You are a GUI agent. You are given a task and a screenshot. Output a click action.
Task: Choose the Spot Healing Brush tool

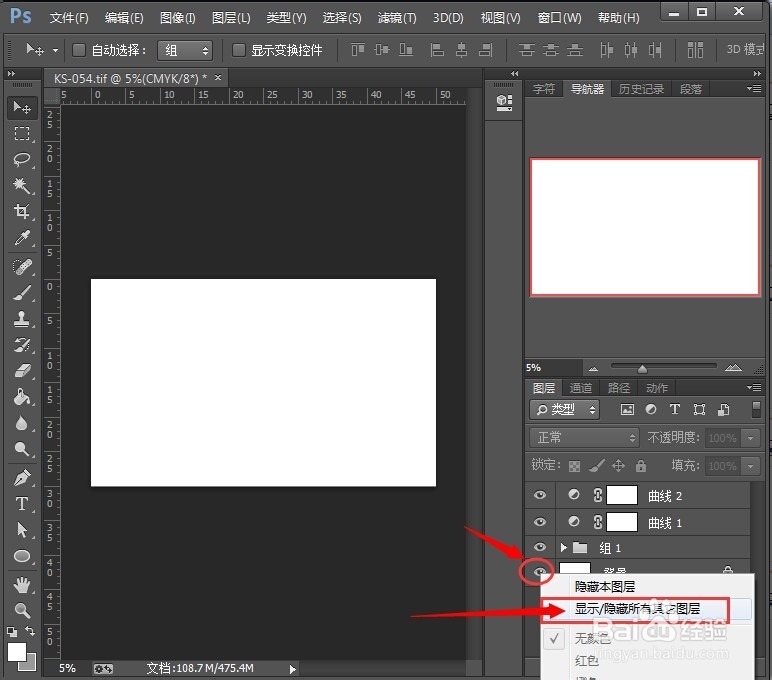[x=22, y=267]
